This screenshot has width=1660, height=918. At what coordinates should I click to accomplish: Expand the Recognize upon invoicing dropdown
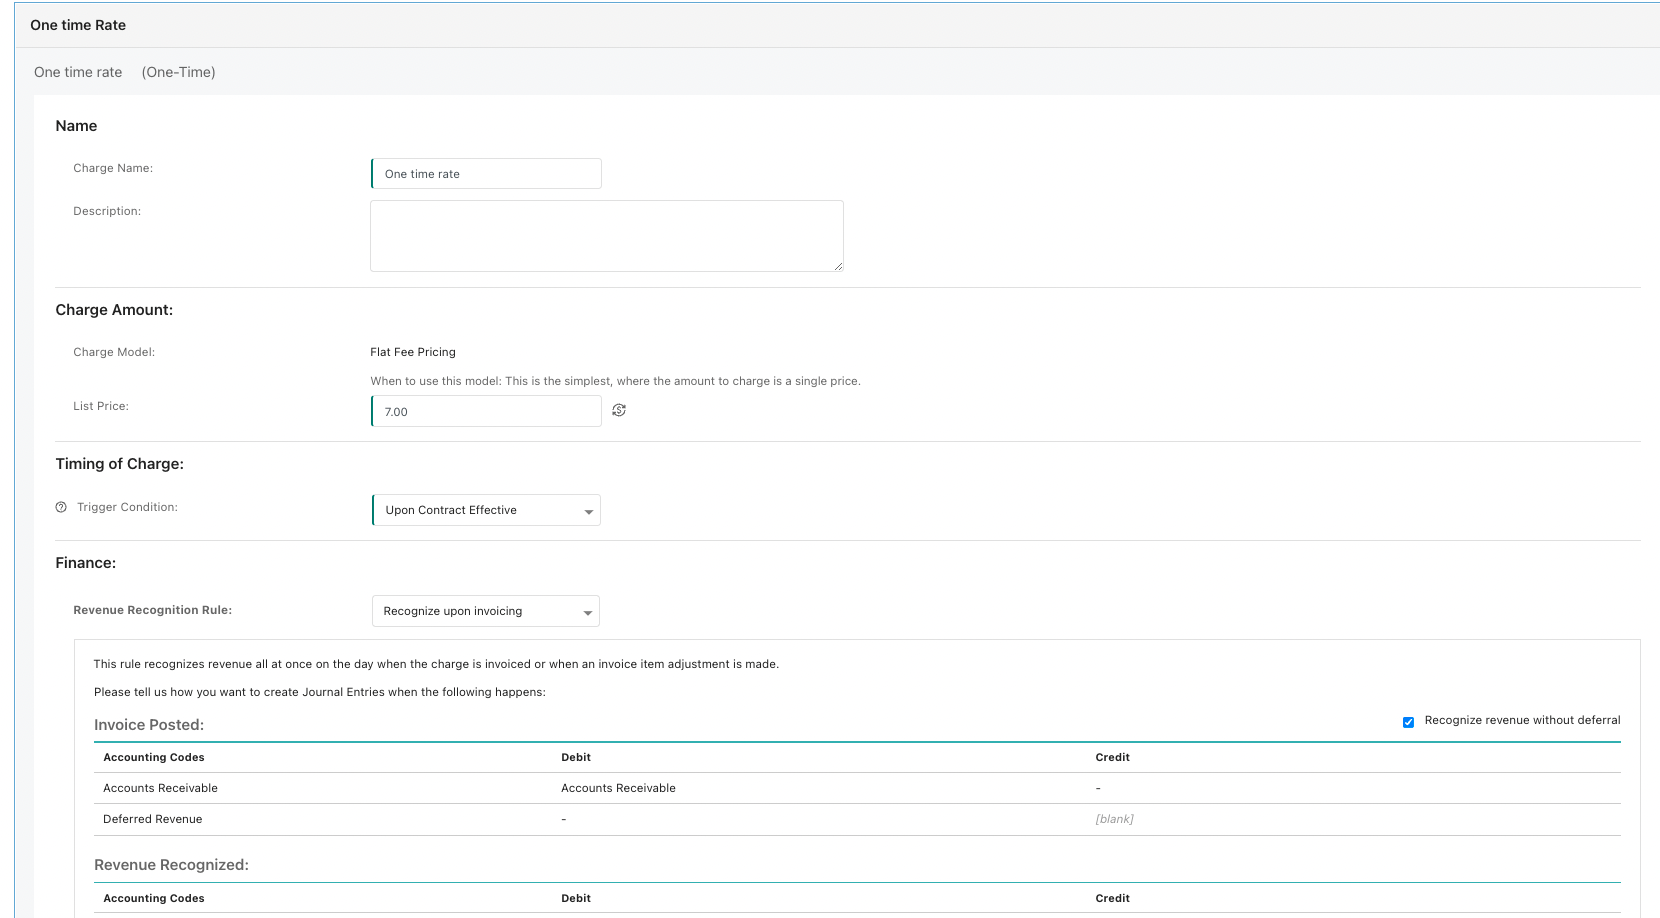click(486, 611)
